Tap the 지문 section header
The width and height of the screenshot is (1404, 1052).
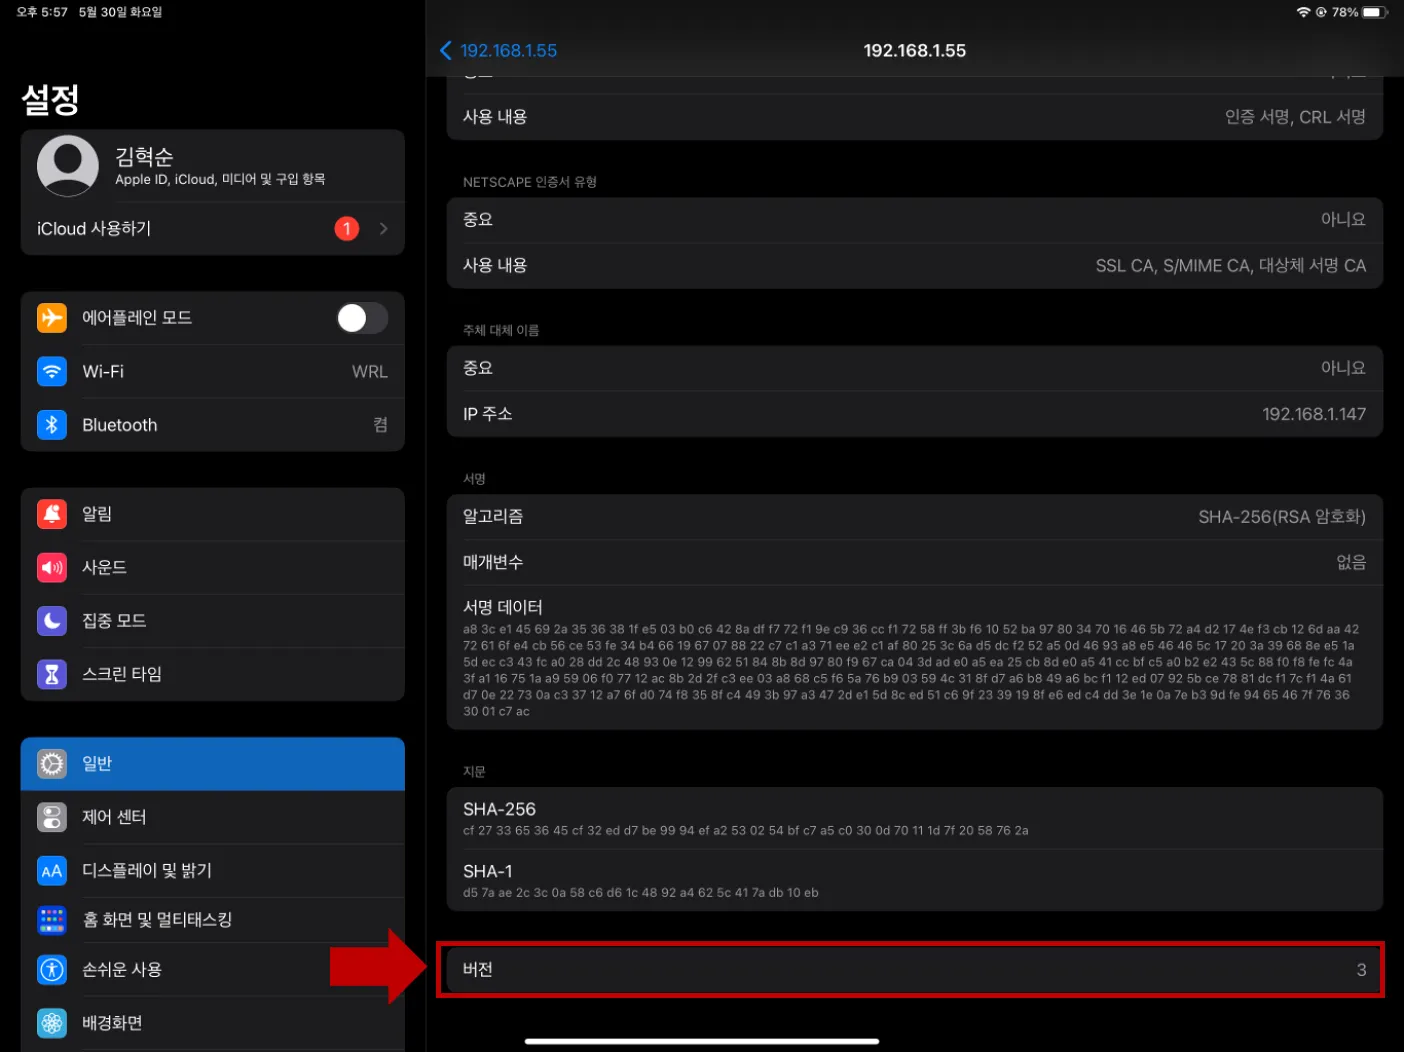click(x=474, y=771)
